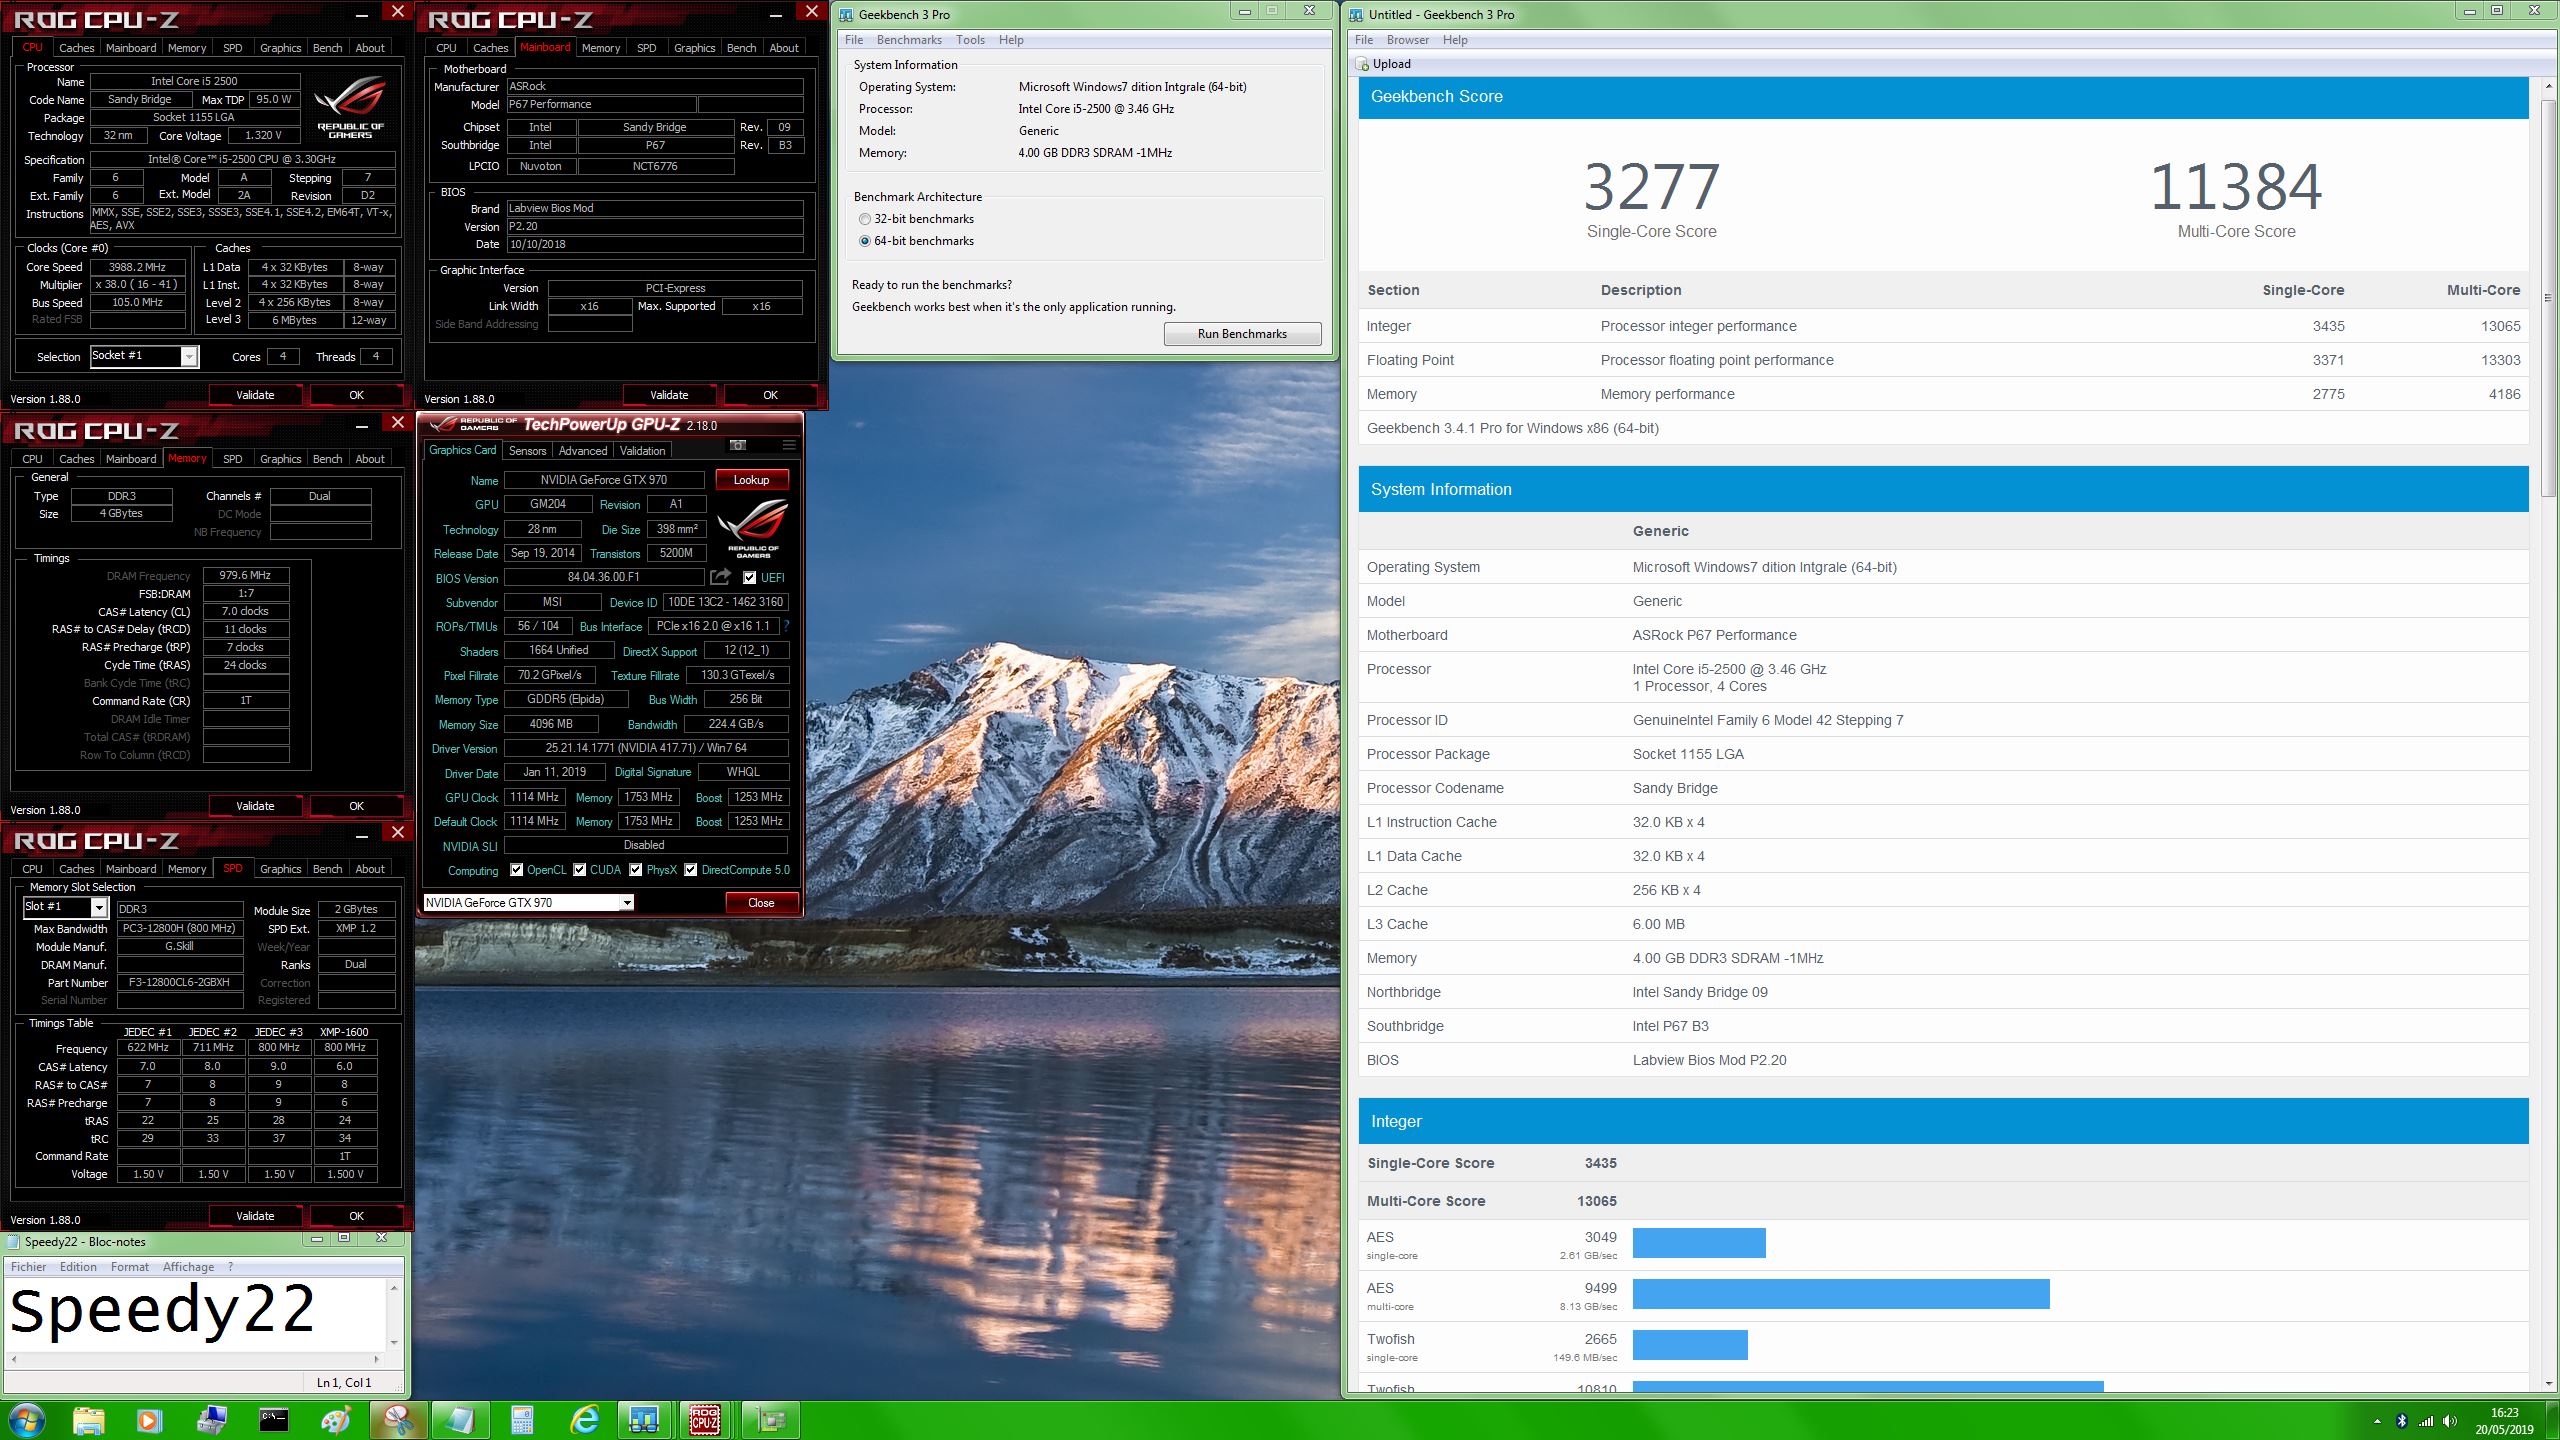The width and height of the screenshot is (2560, 1440).
Task: Open the network signal tray icon
Action: tap(2426, 1421)
